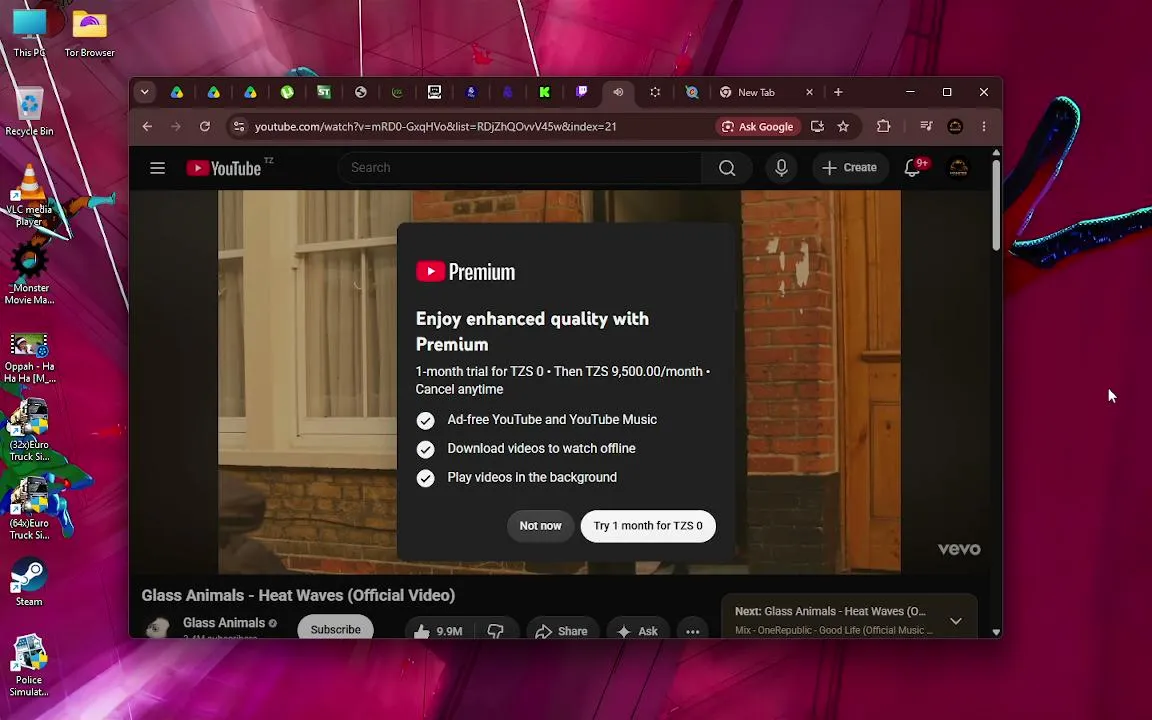Image resolution: width=1152 pixels, height=720 pixels.
Task: Open the notifications bell
Action: click(x=912, y=168)
